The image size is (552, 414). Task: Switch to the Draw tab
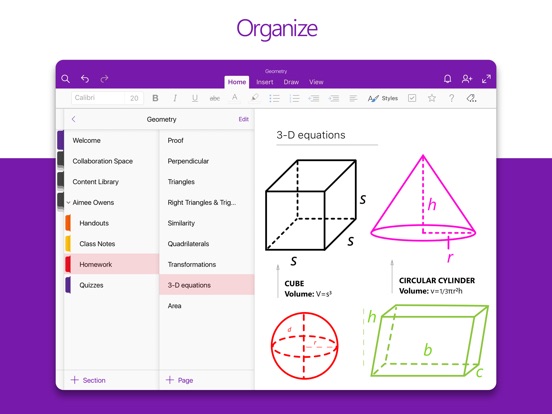[x=291, y=82]
